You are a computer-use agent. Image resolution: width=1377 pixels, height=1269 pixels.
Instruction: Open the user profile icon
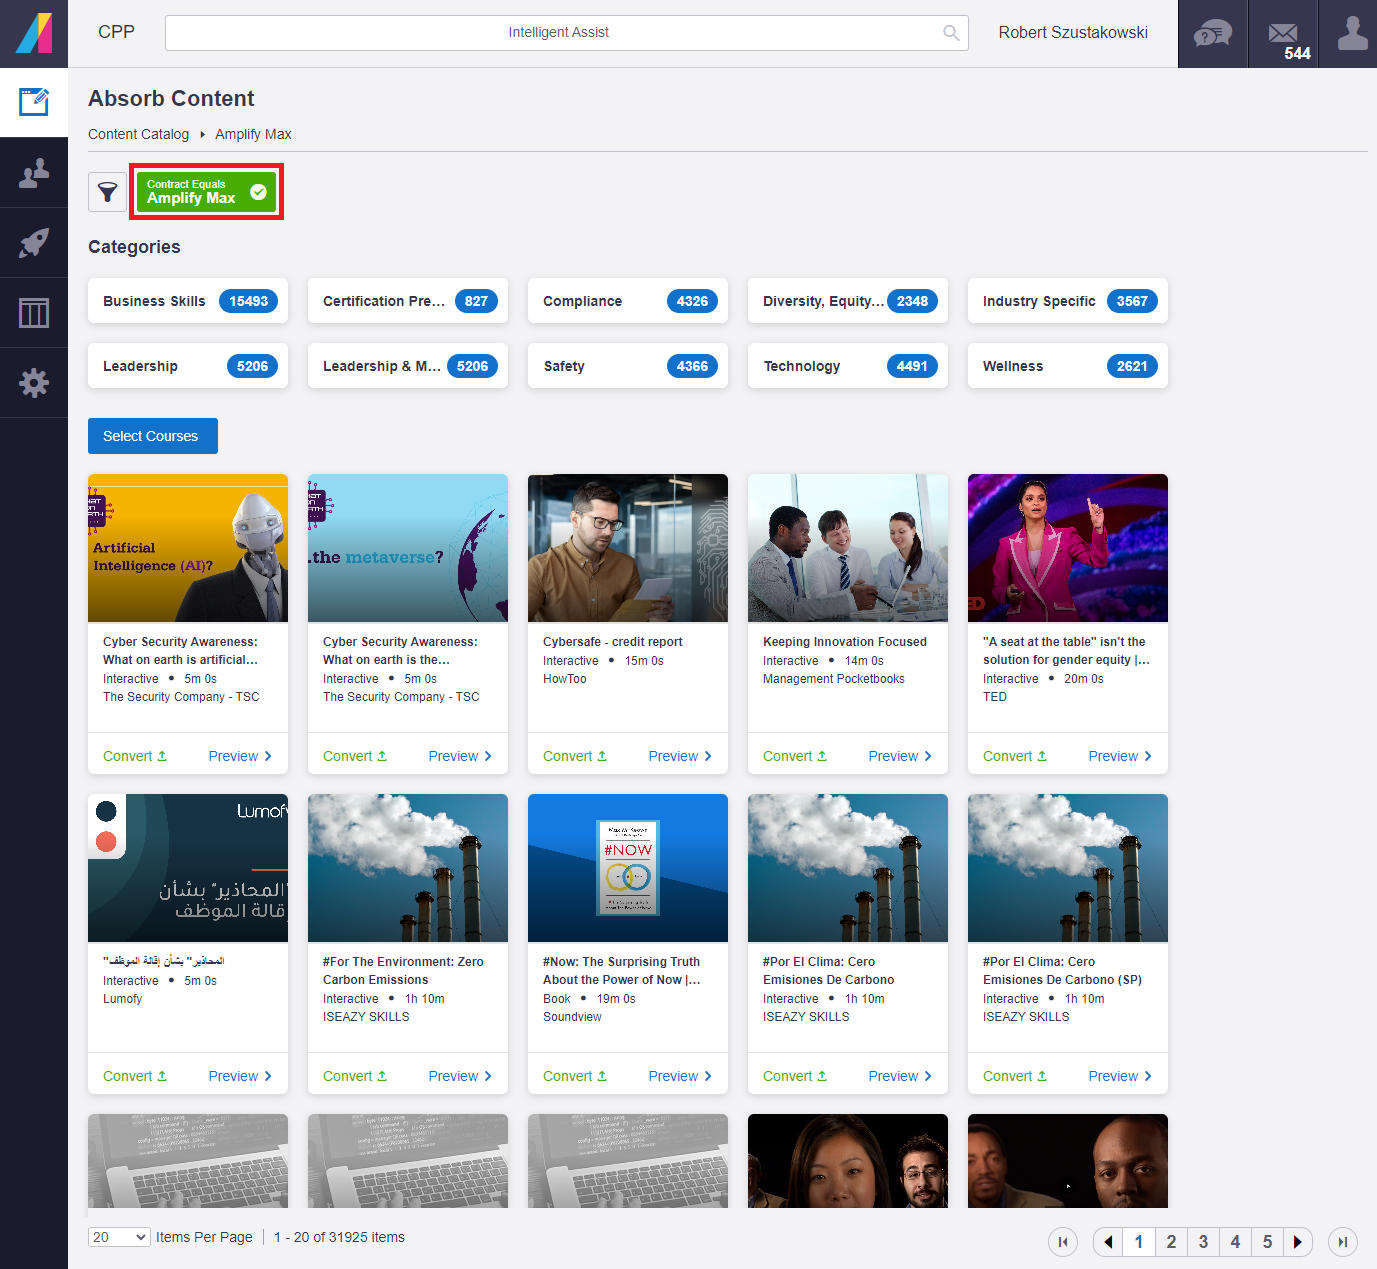[1352, 34]
